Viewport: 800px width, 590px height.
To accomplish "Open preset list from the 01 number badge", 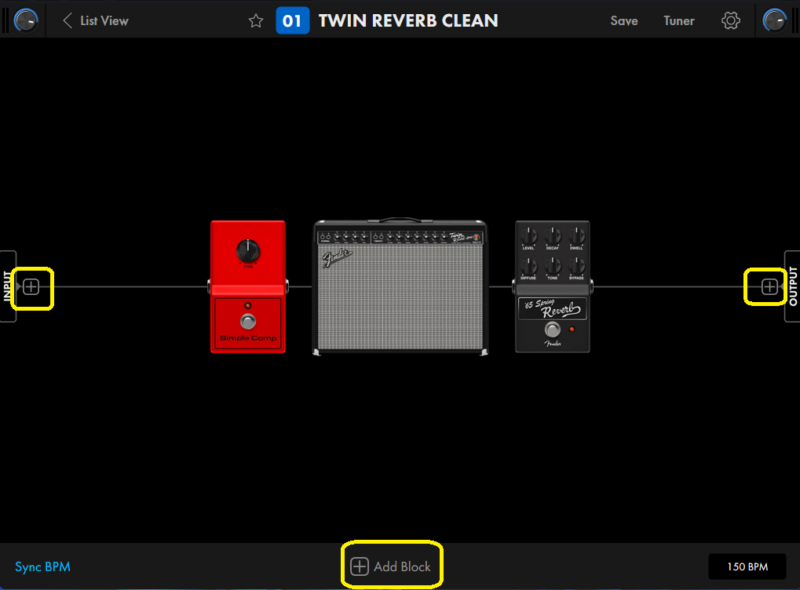I will click(x=292, y=21).
